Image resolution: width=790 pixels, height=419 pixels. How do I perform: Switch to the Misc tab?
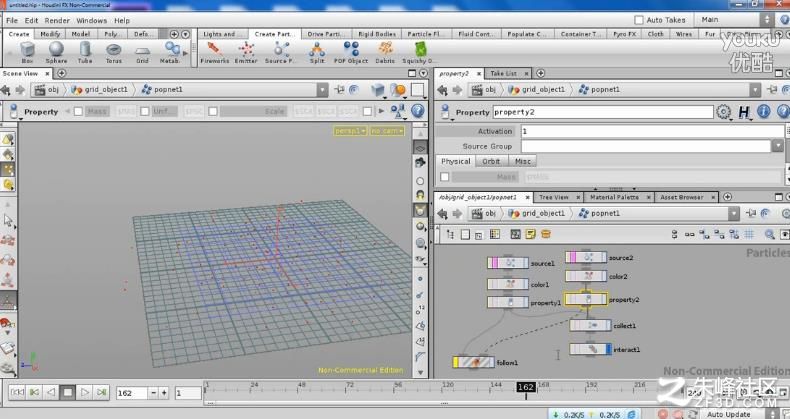[522, 161]
